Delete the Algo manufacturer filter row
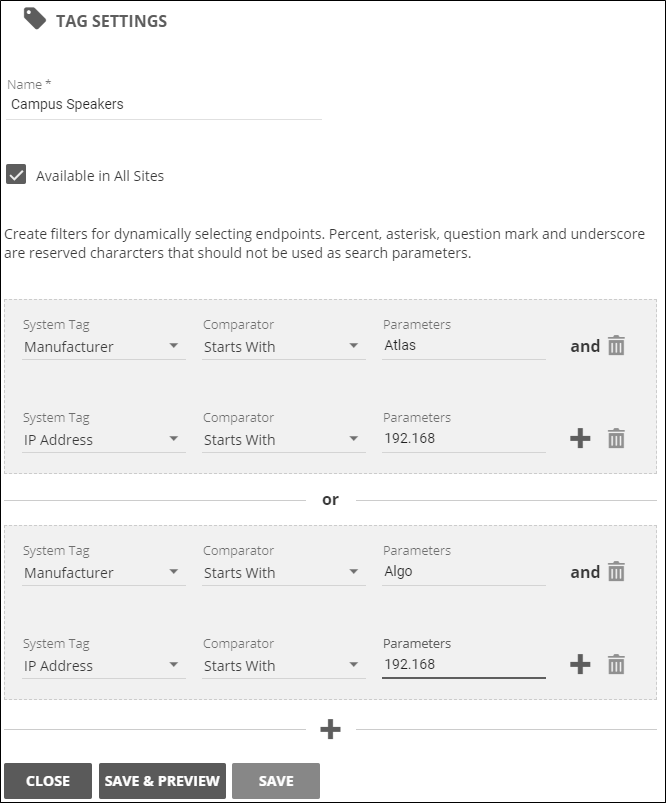Screen dimensions: 666x803 click(616, 572)
